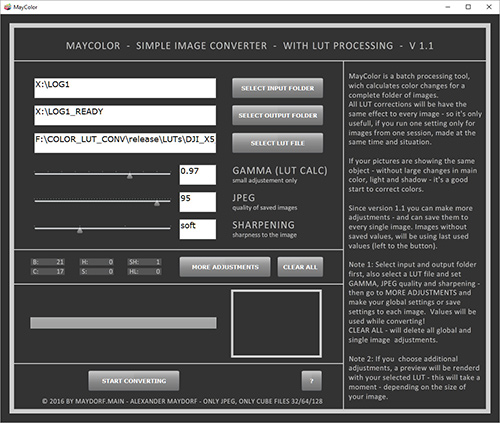Open help with the question mark button

pos(312,381)
